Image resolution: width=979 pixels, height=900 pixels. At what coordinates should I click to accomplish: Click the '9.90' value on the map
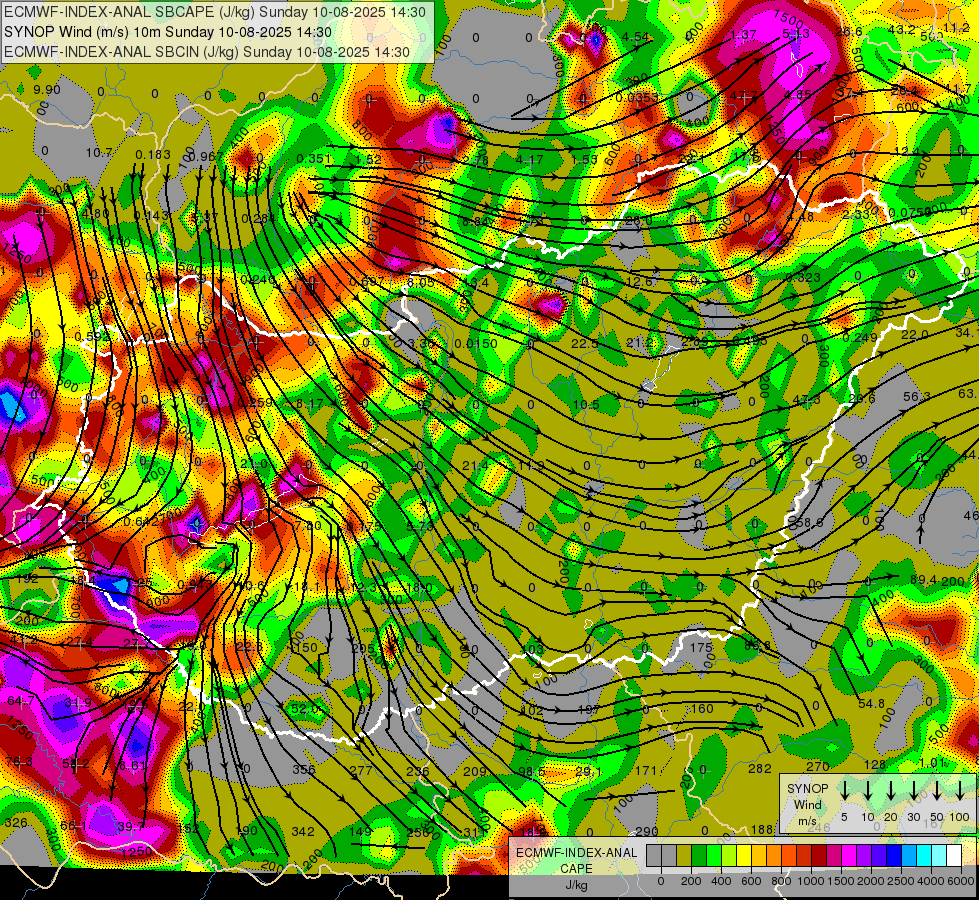coord(47,89)
